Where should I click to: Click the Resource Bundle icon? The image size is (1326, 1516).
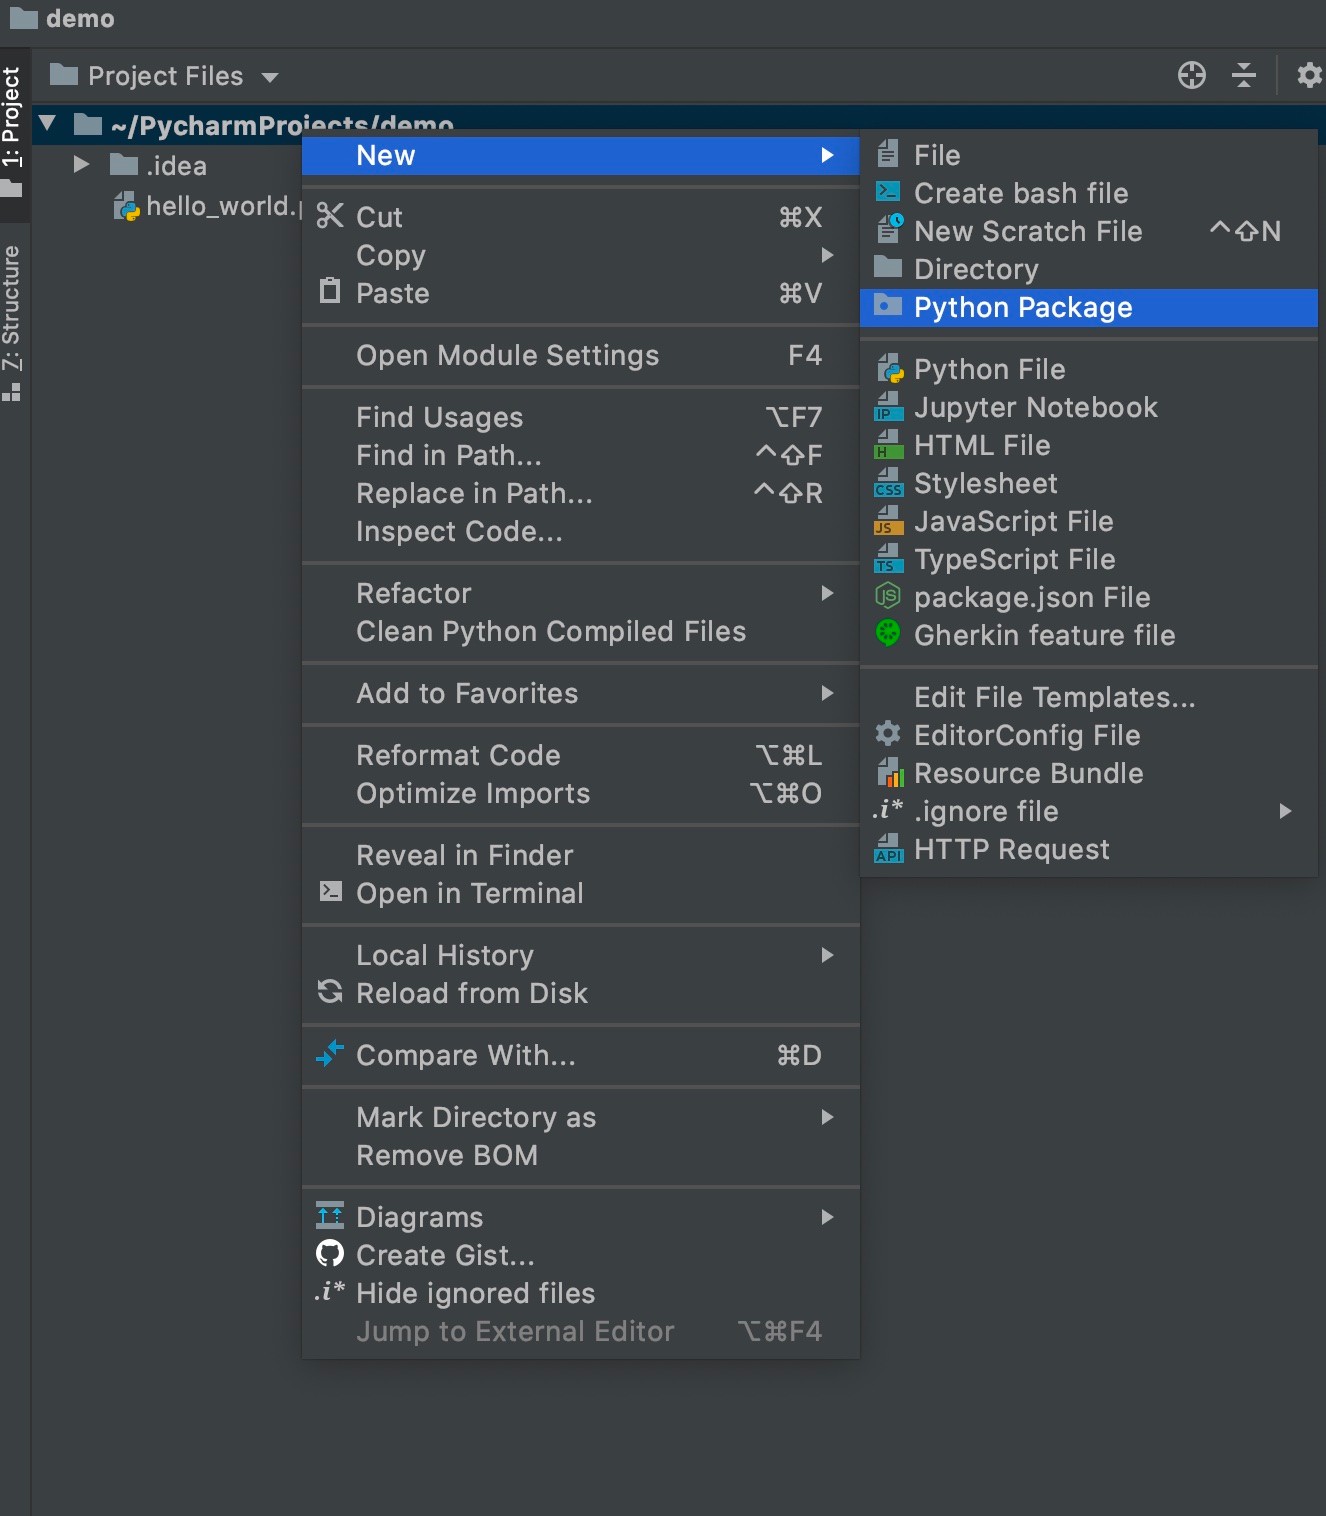click(889, 772)
